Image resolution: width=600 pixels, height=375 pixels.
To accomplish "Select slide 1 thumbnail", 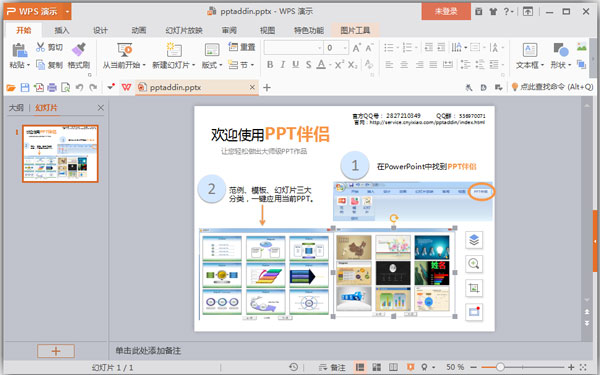I will coord(60,153).
